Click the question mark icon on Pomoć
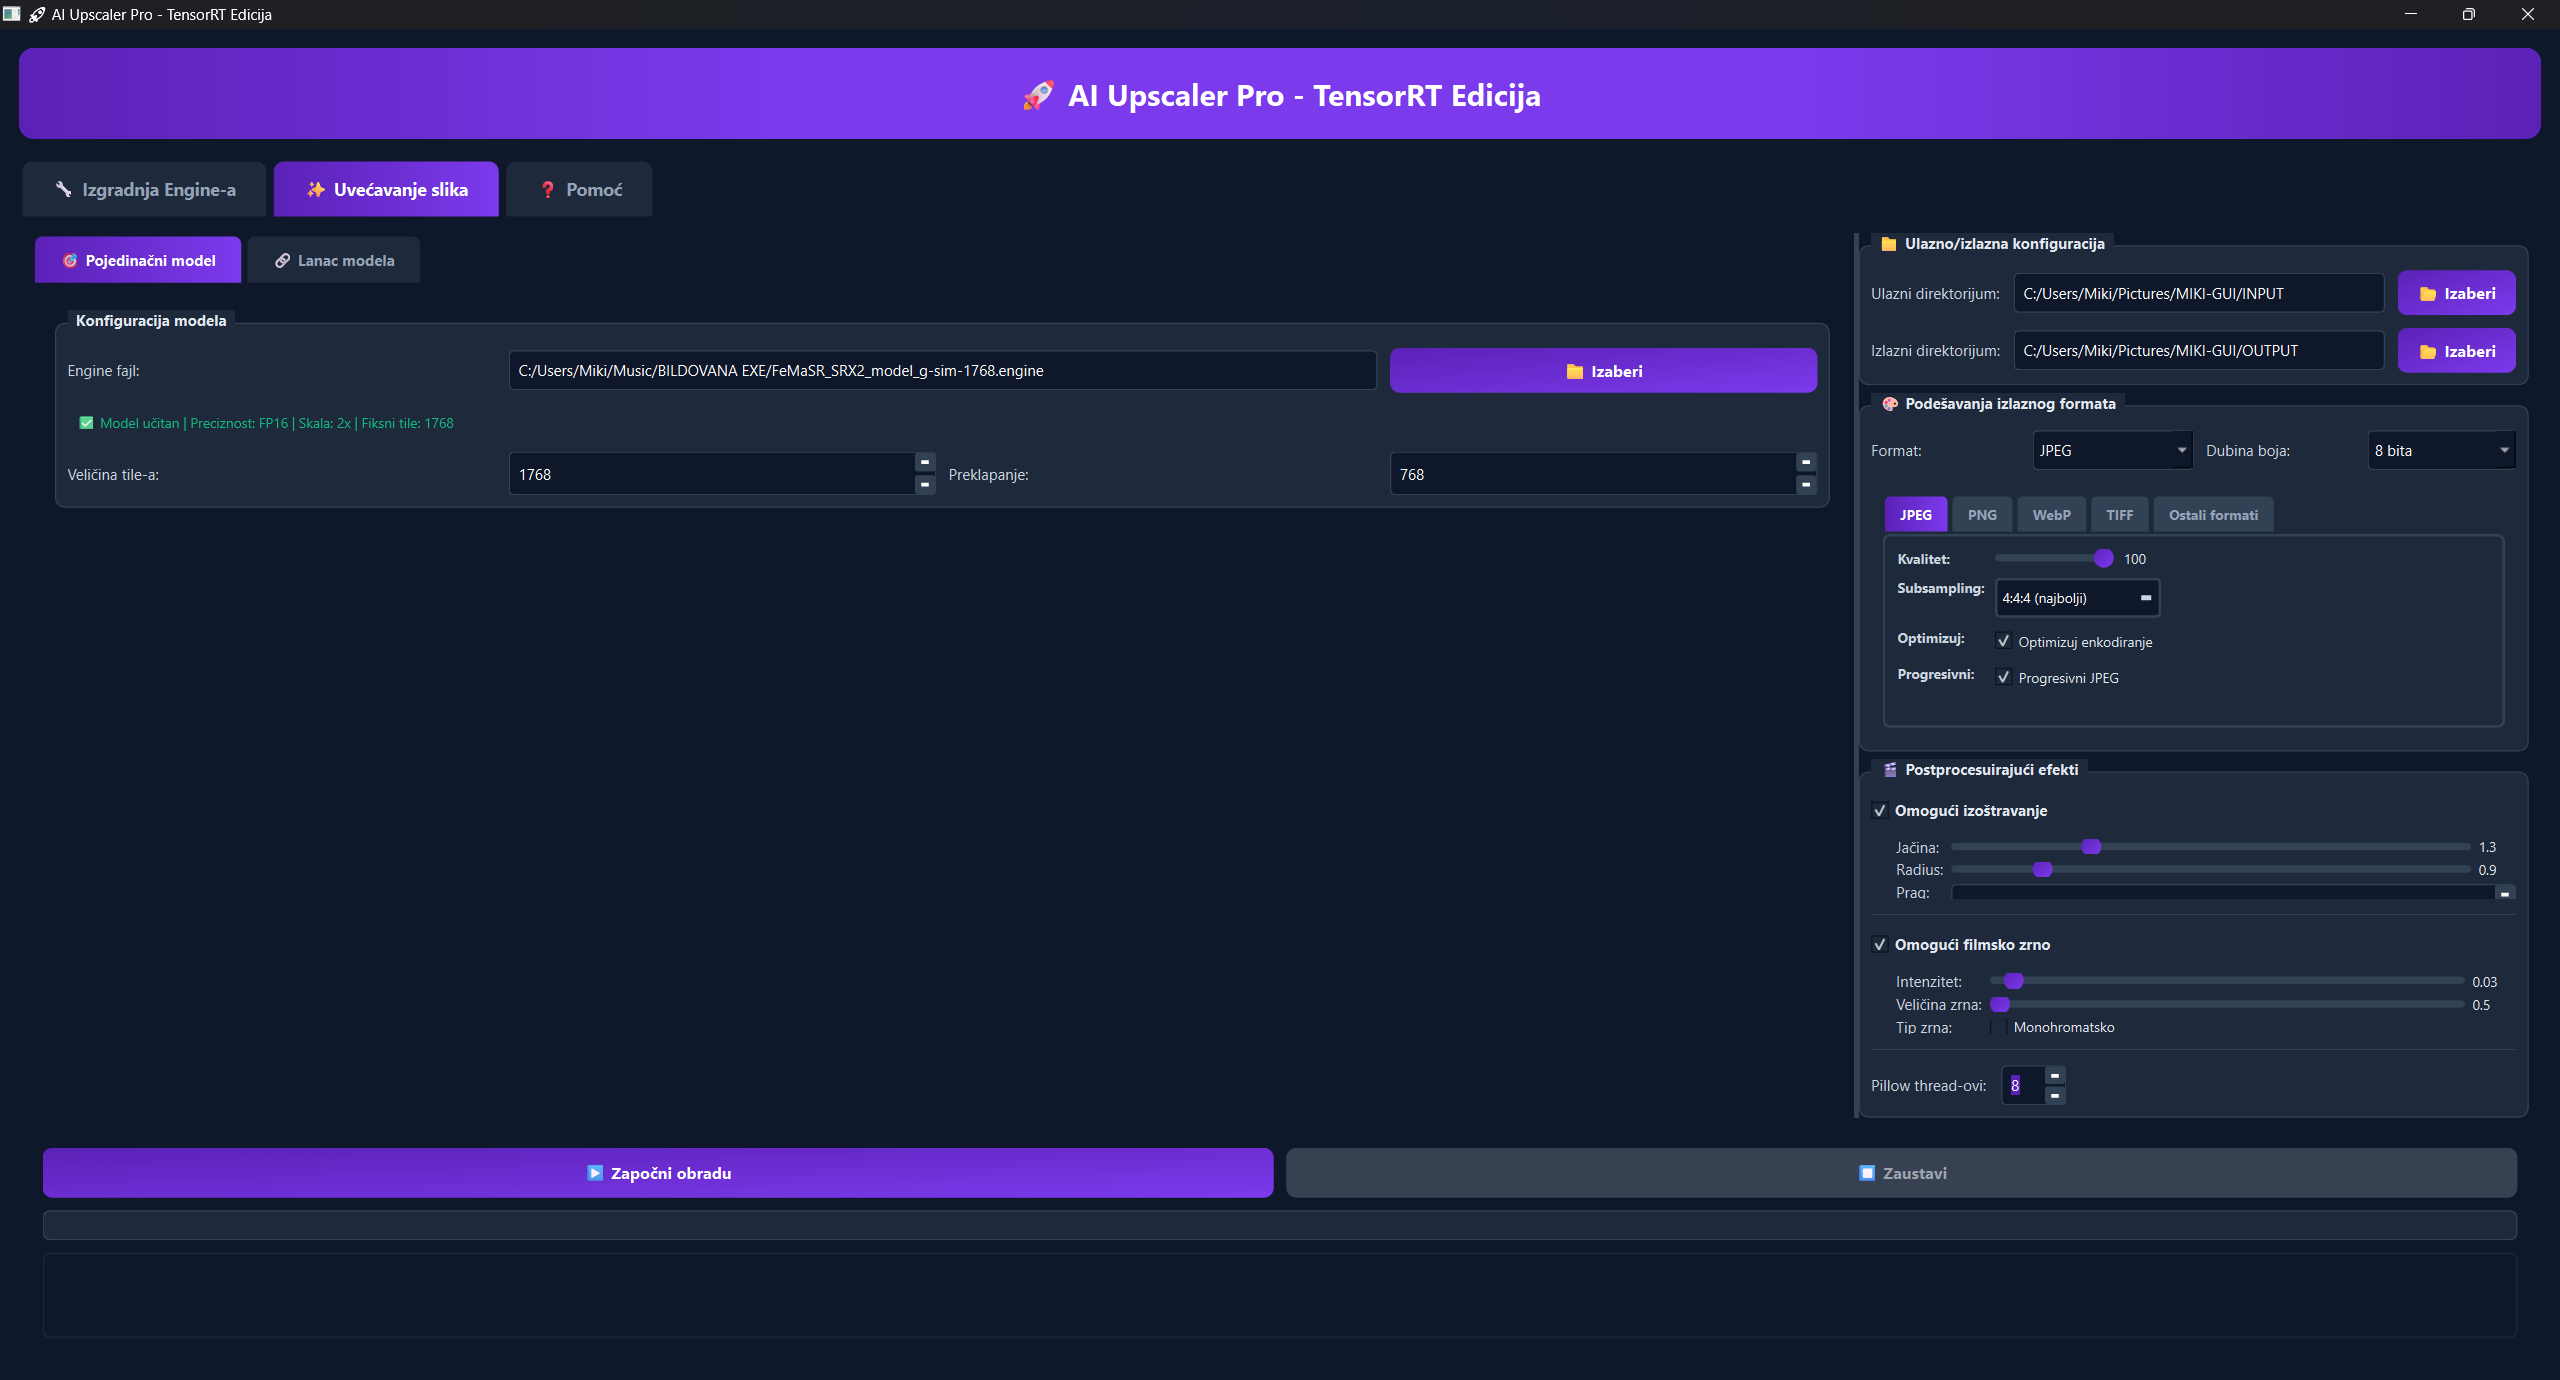2560x1380 pixels. click(x=548, y=189)
